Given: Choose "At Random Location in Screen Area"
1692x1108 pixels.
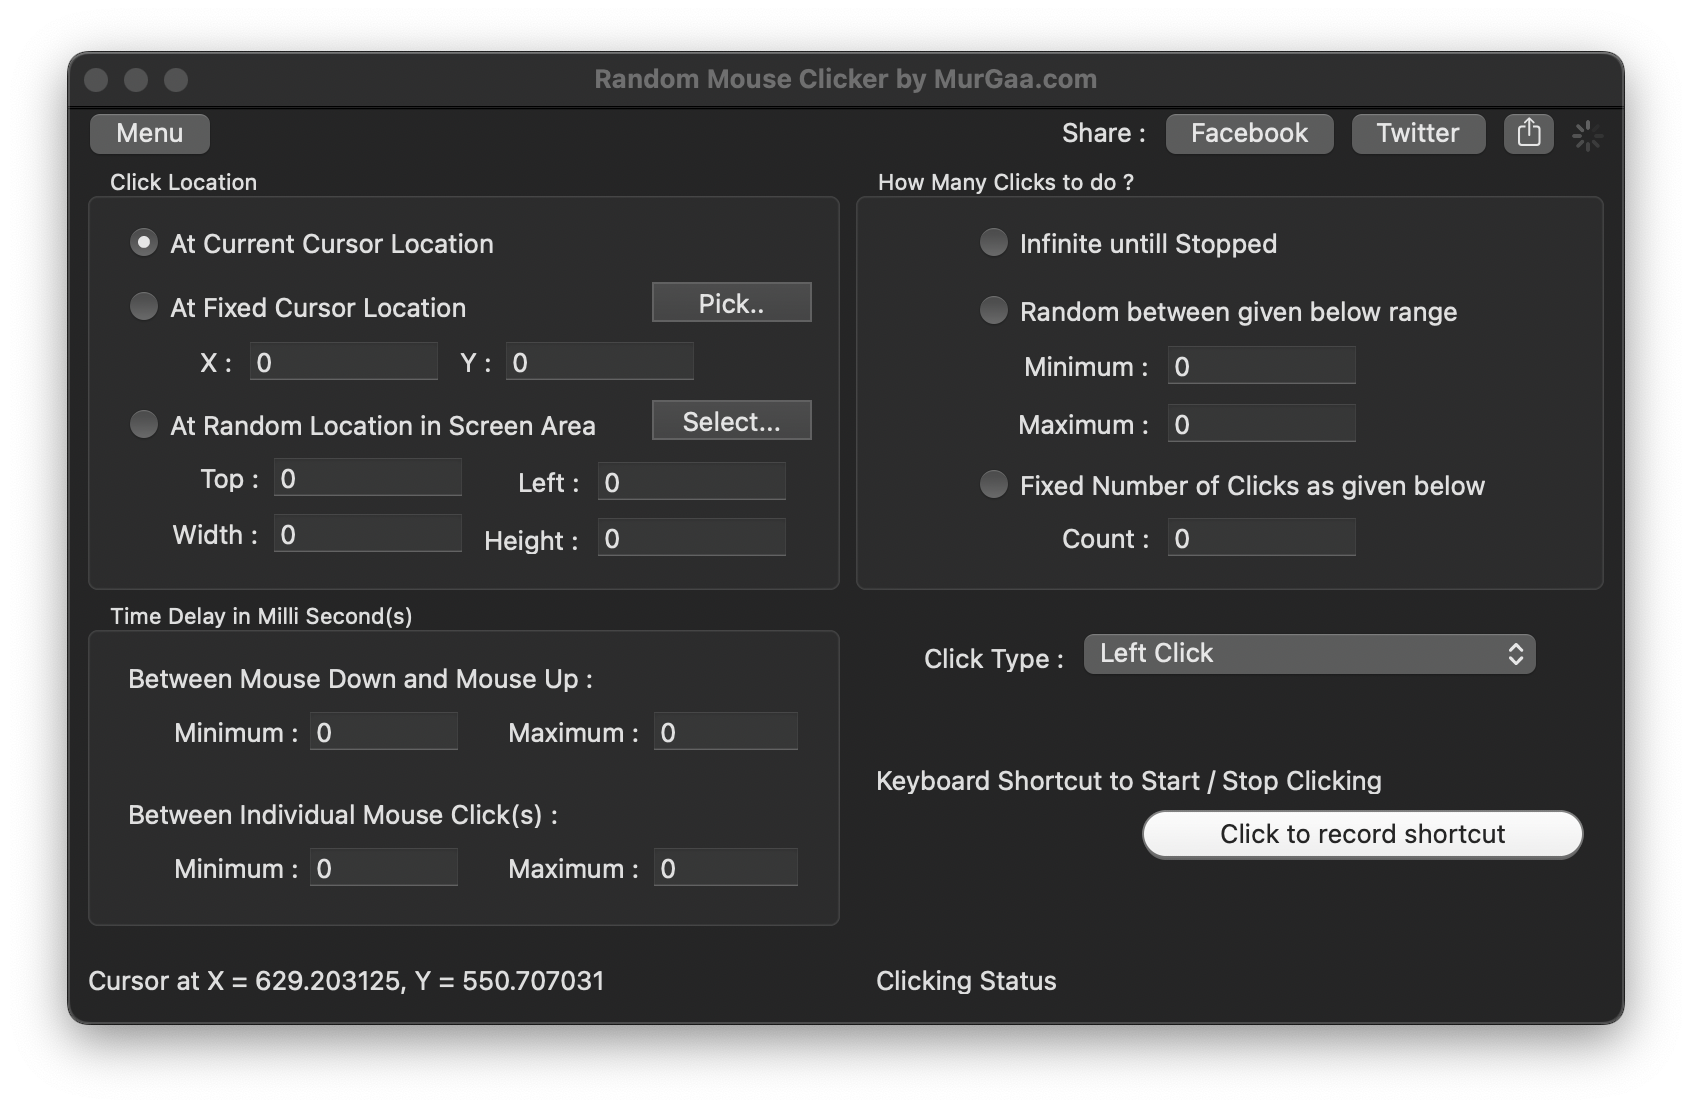Looking at the screenshot, I should click(143, 424).
